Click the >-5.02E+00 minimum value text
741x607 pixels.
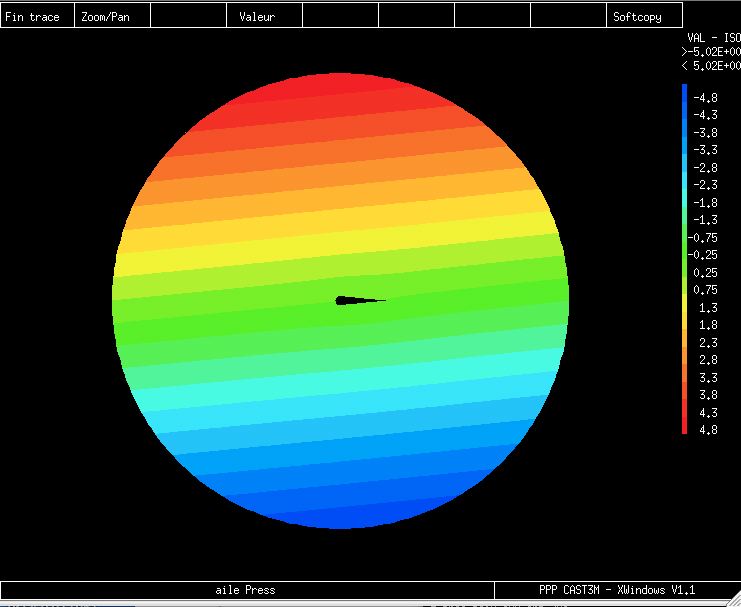coord(711,52)
